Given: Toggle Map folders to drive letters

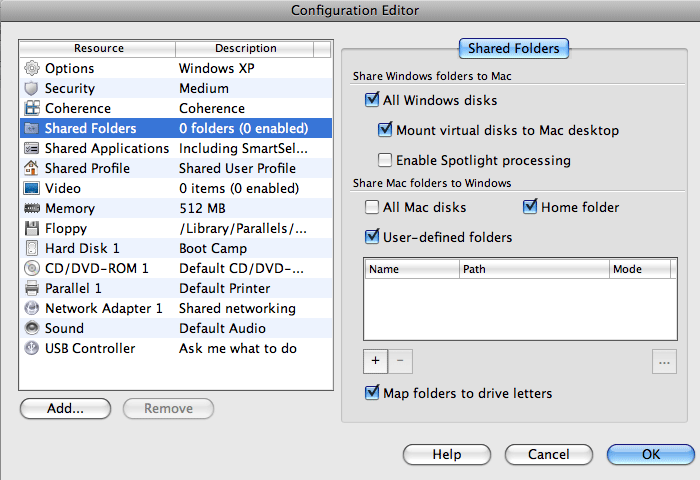Looking at the screenshot, I should tap(373, 393).
